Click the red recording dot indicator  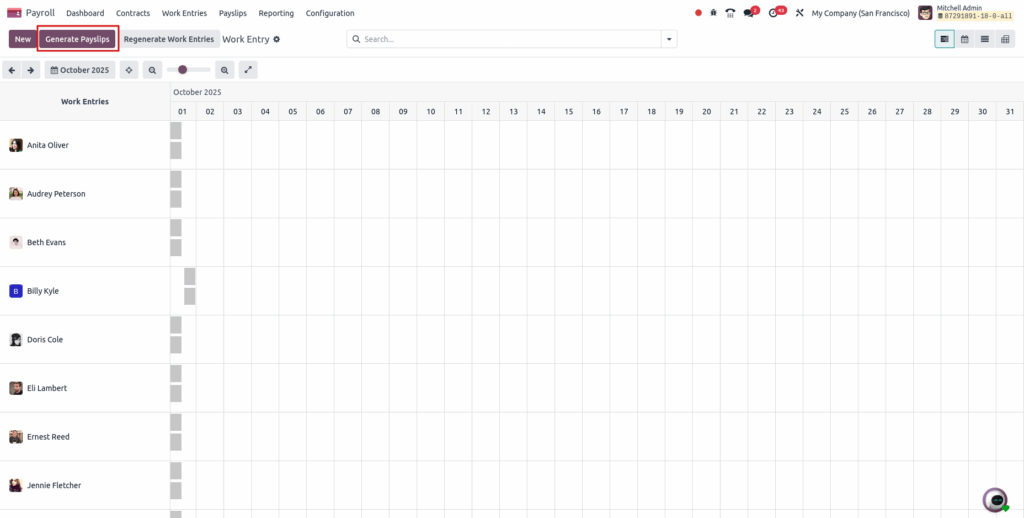(x=698, y=13)
